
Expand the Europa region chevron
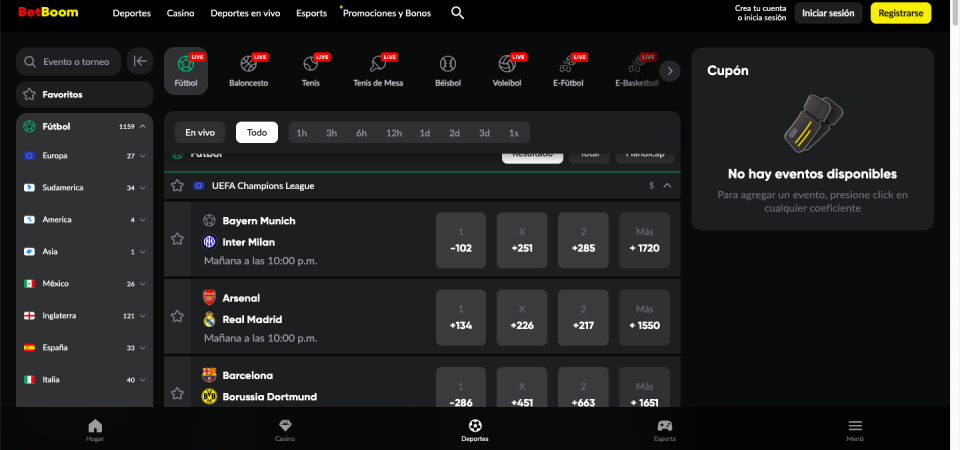pyautogui.click(x=143, y=156)
